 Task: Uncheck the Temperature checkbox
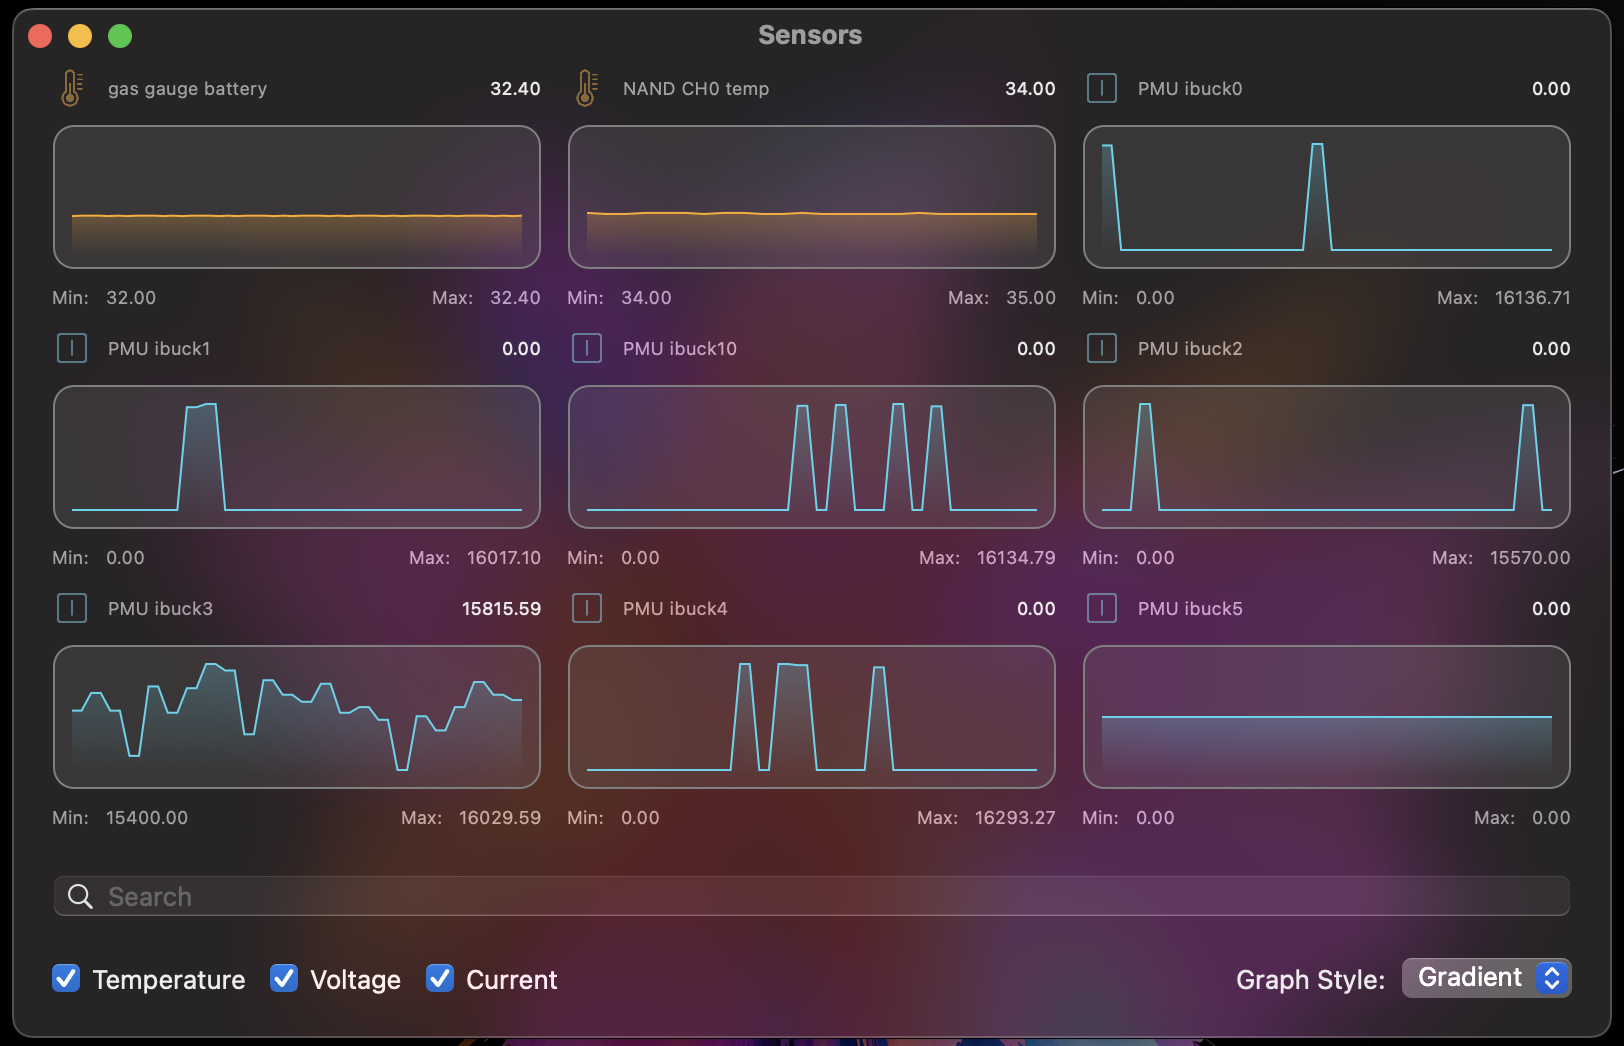click(x=66, y=978)
